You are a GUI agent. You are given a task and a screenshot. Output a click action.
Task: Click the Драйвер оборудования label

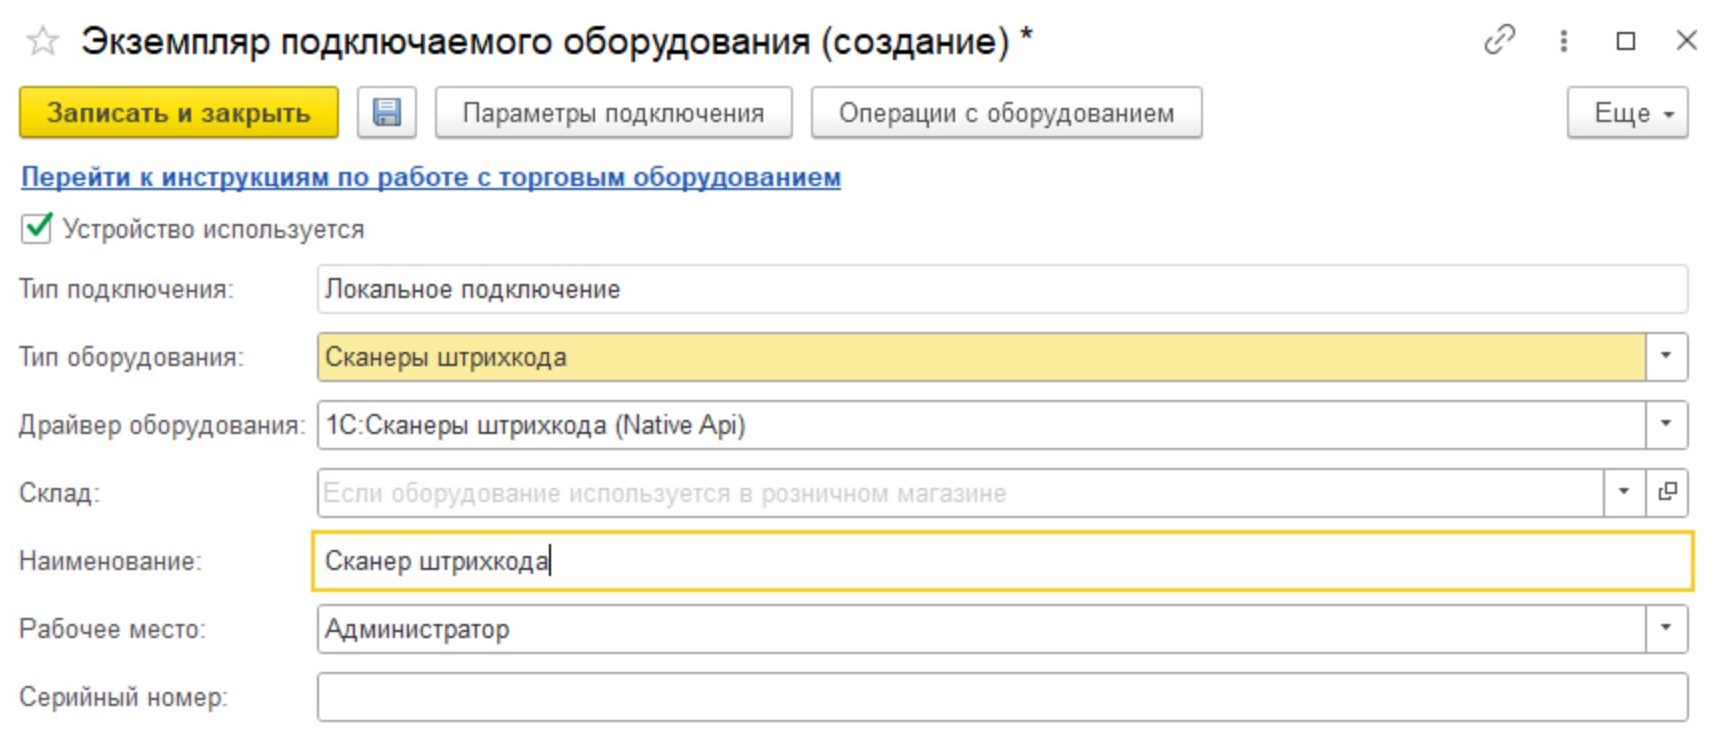tap(162, 425)
